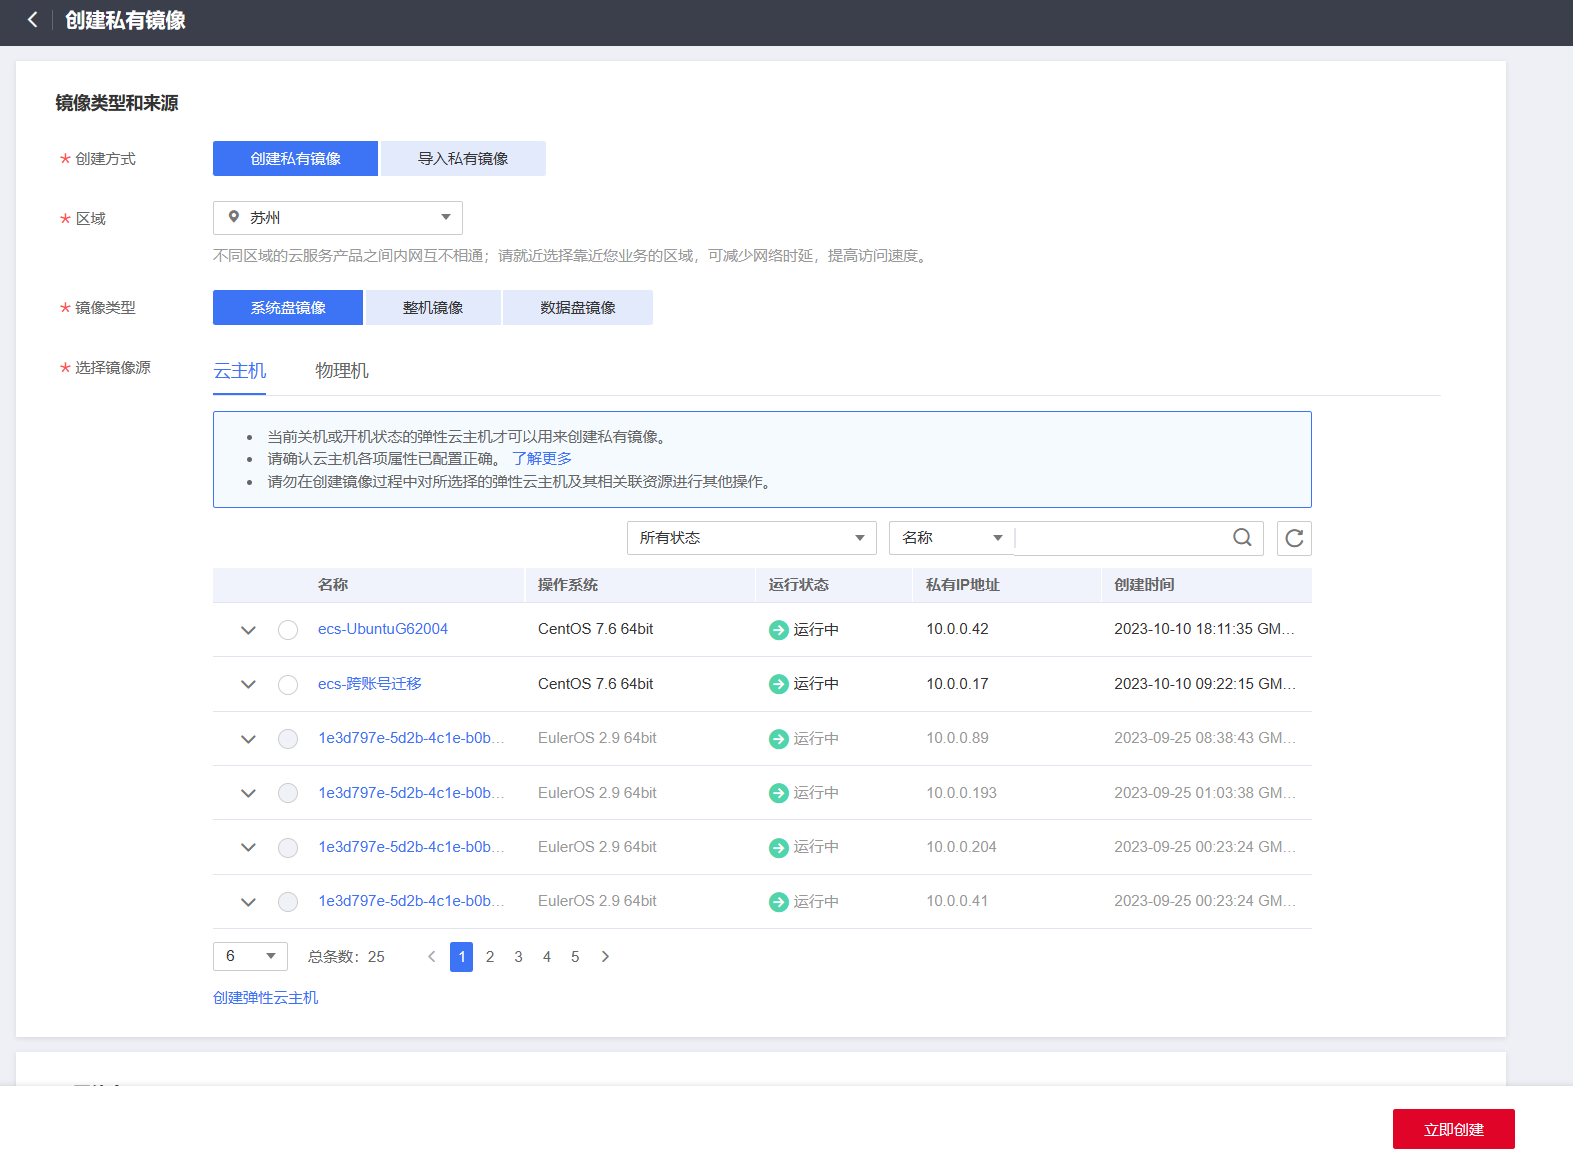The width and height of the screenshot is (1573, 1171).
Task: Open the 创建弹性云主机 link
Action: 266,998
